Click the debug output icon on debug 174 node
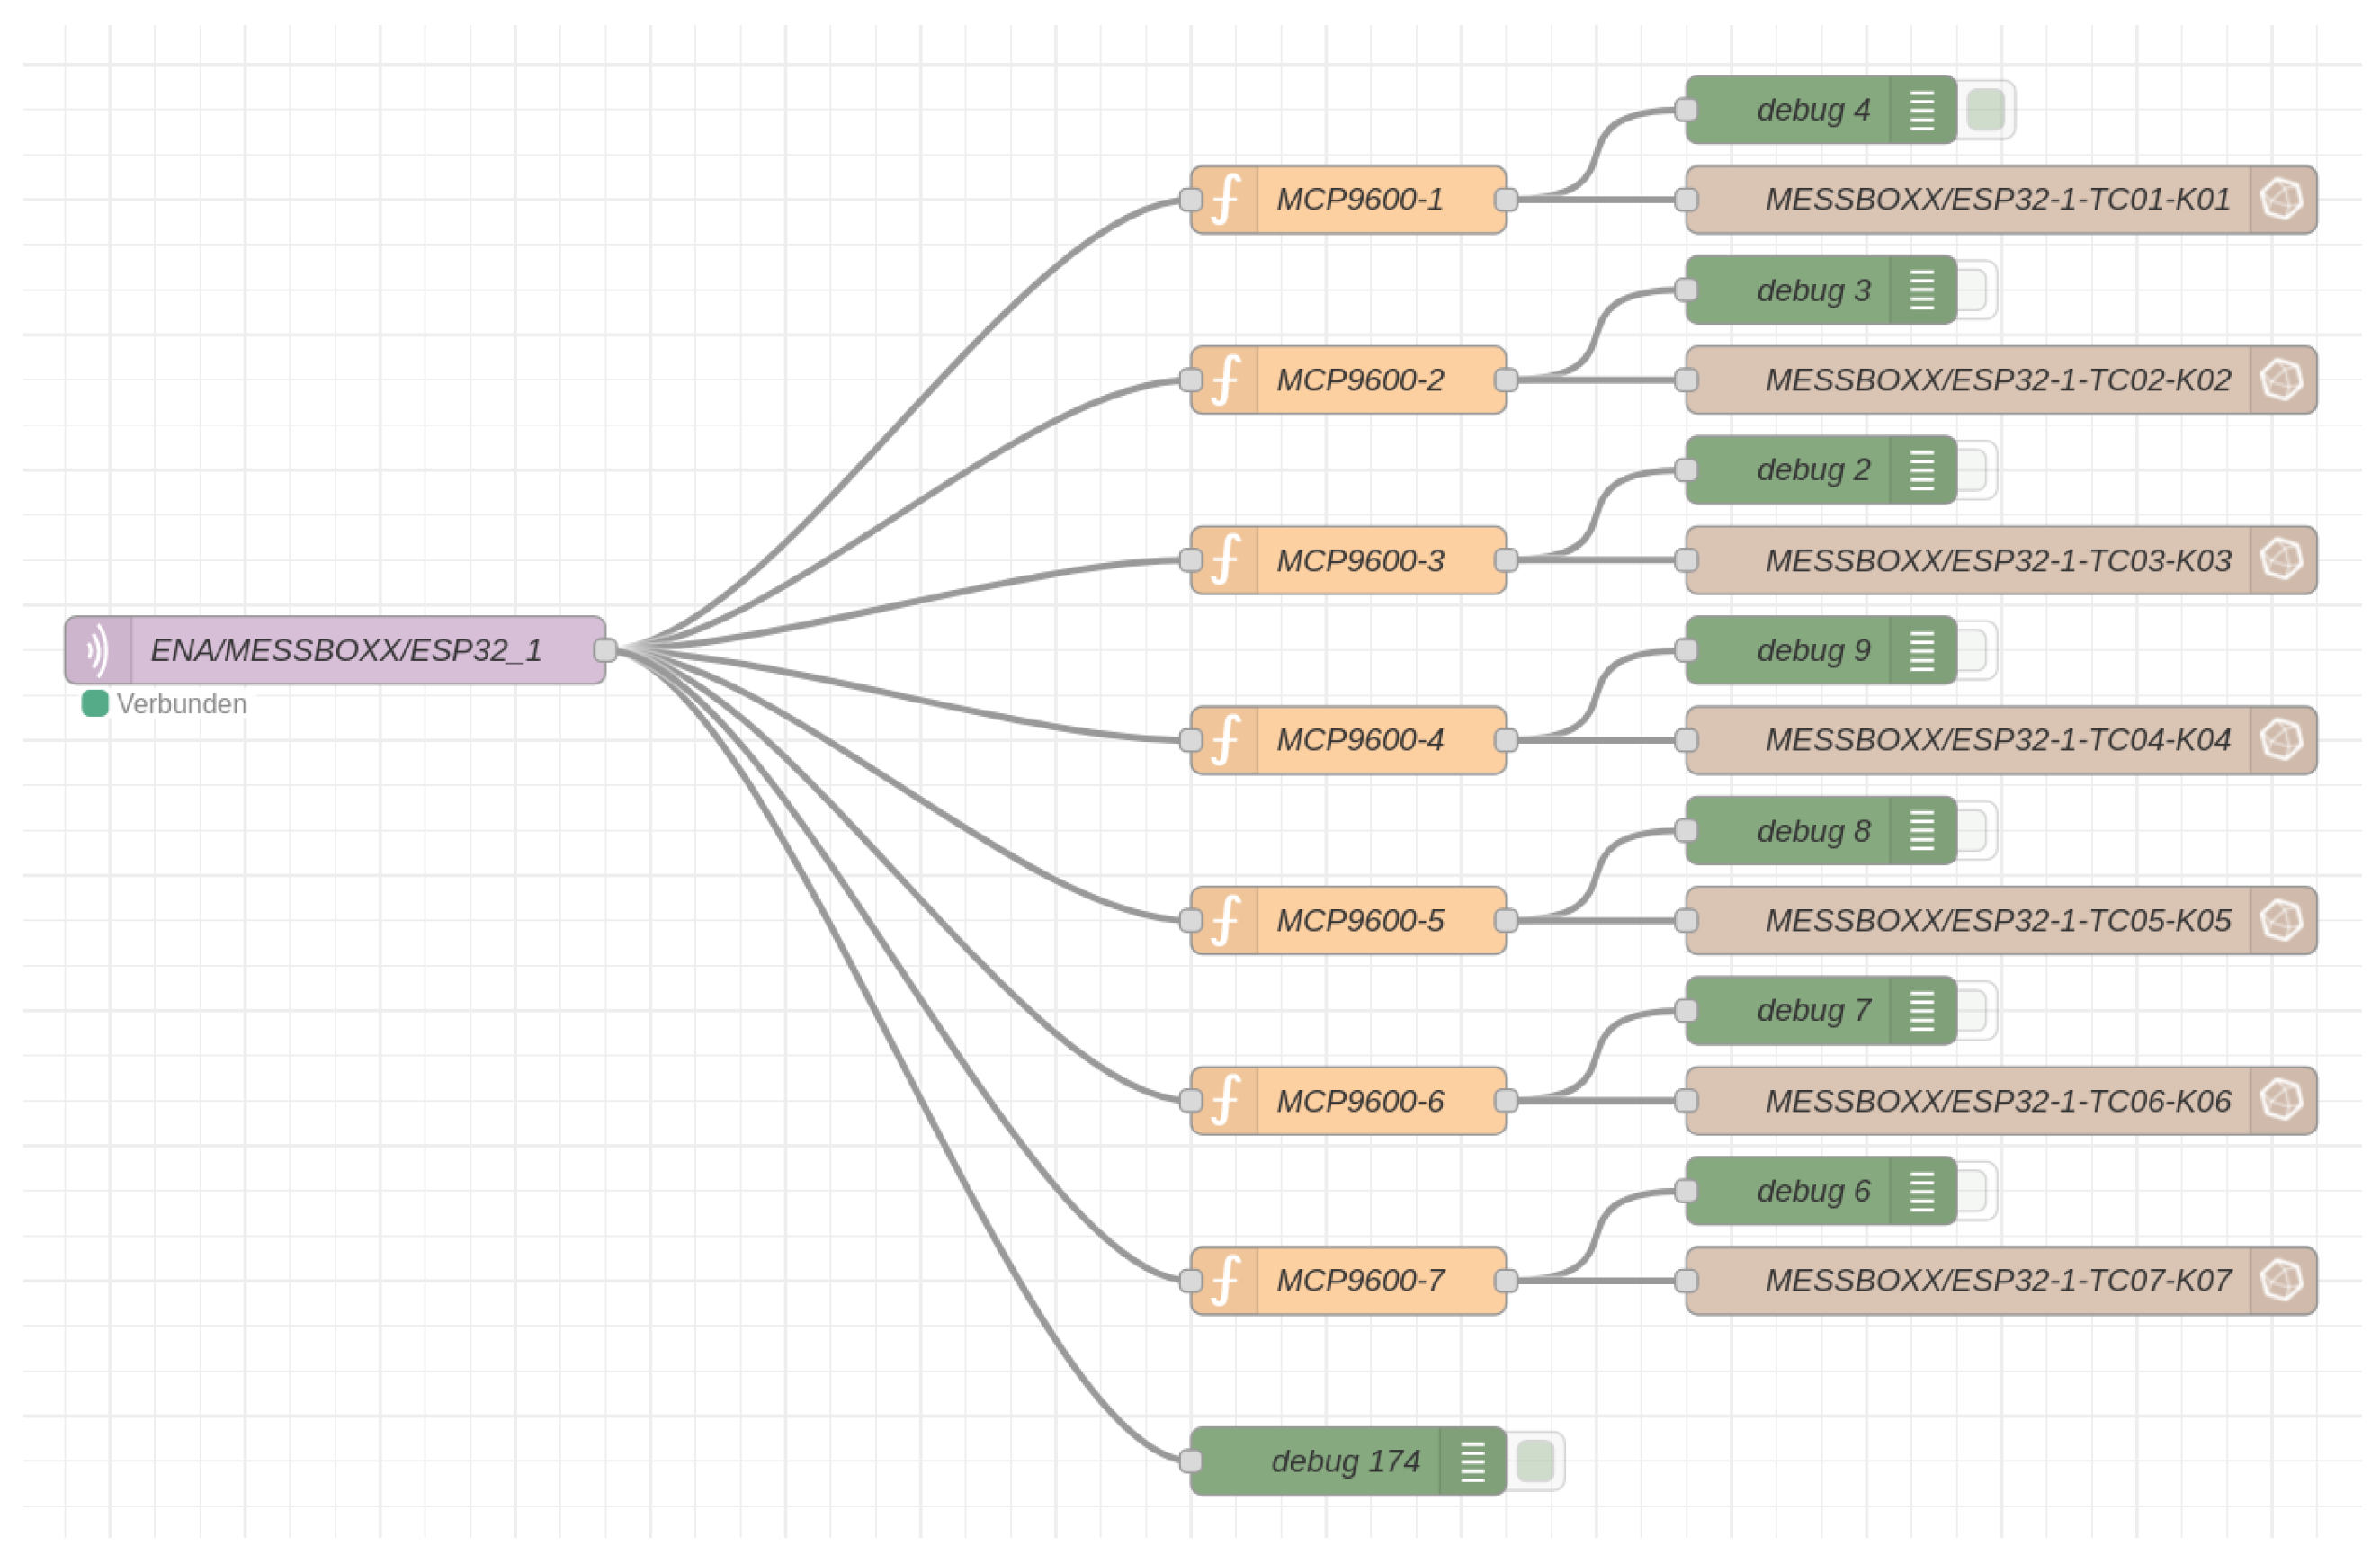This screenshot has height=1564, width=2380. tap(1473, 1461)
